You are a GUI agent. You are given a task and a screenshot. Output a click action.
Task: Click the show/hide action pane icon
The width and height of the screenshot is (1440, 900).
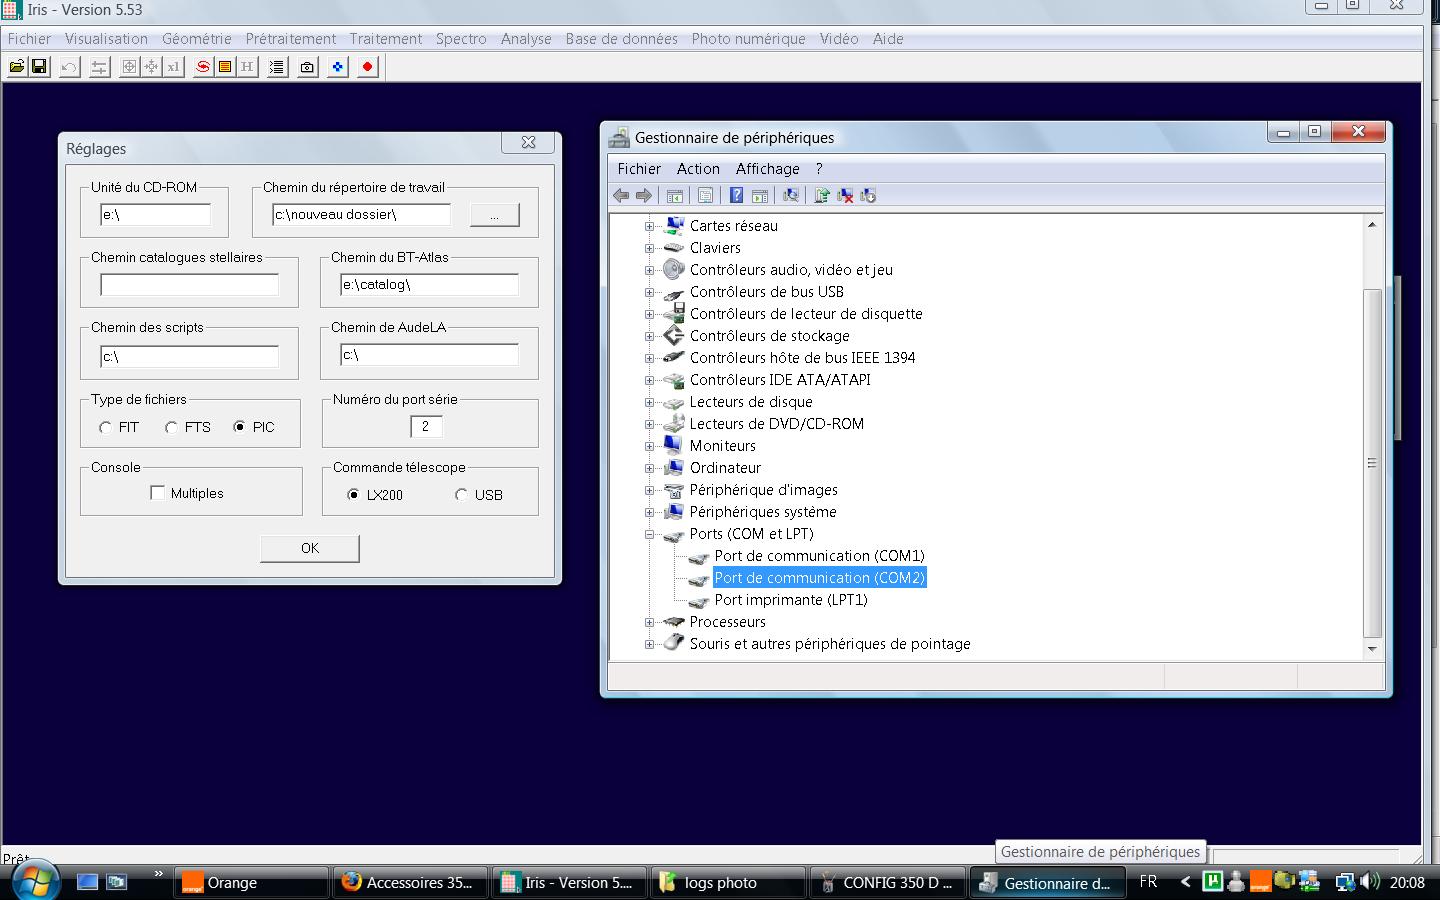(760, 196)
